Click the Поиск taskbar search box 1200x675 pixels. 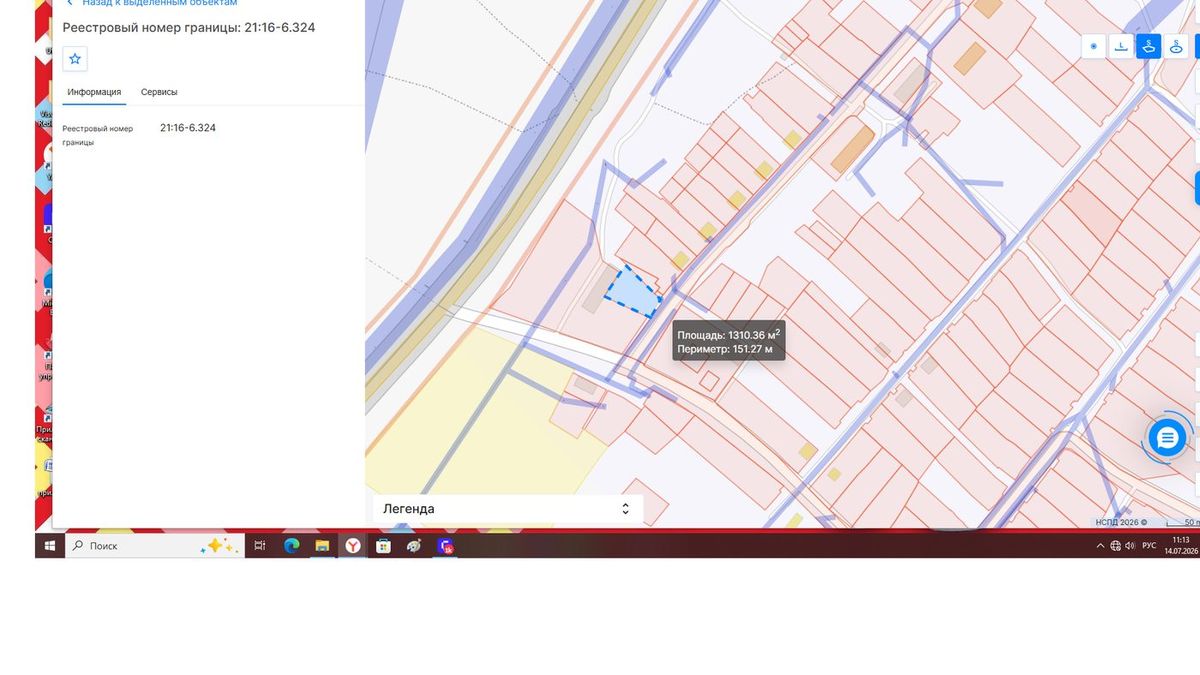coord(153,546)
